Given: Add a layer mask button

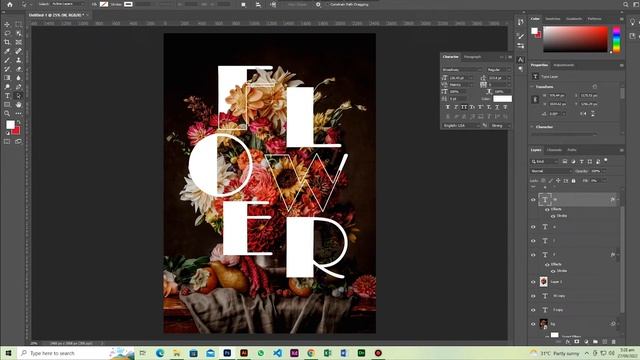Looking at the screenshot, I should pyautogui.click(x=577, y=342).
